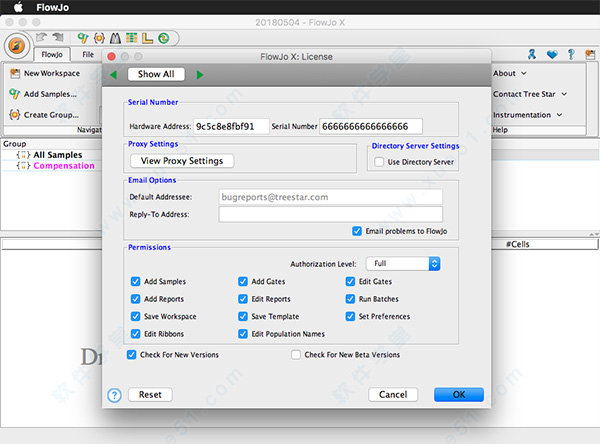600x444 pixels.
Task: Open the Layout Editor L-shaped icon
Action: pyautogui.click(x=147, y=38)
